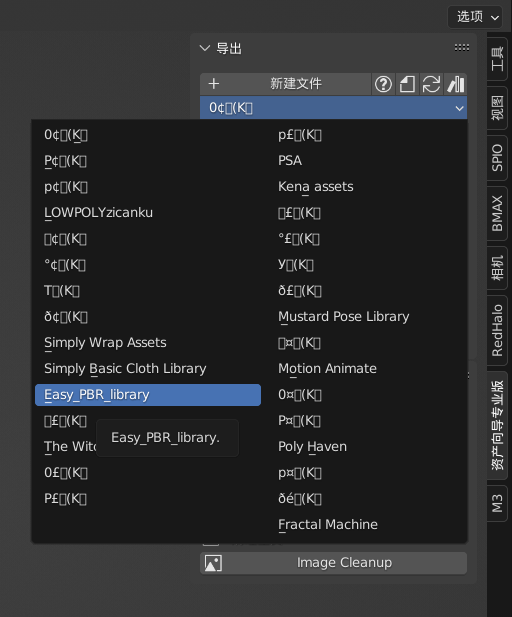This screenshot has width=512, height=617.
Task: Open the question mark help icon
Action: click(x=383, y=84)
